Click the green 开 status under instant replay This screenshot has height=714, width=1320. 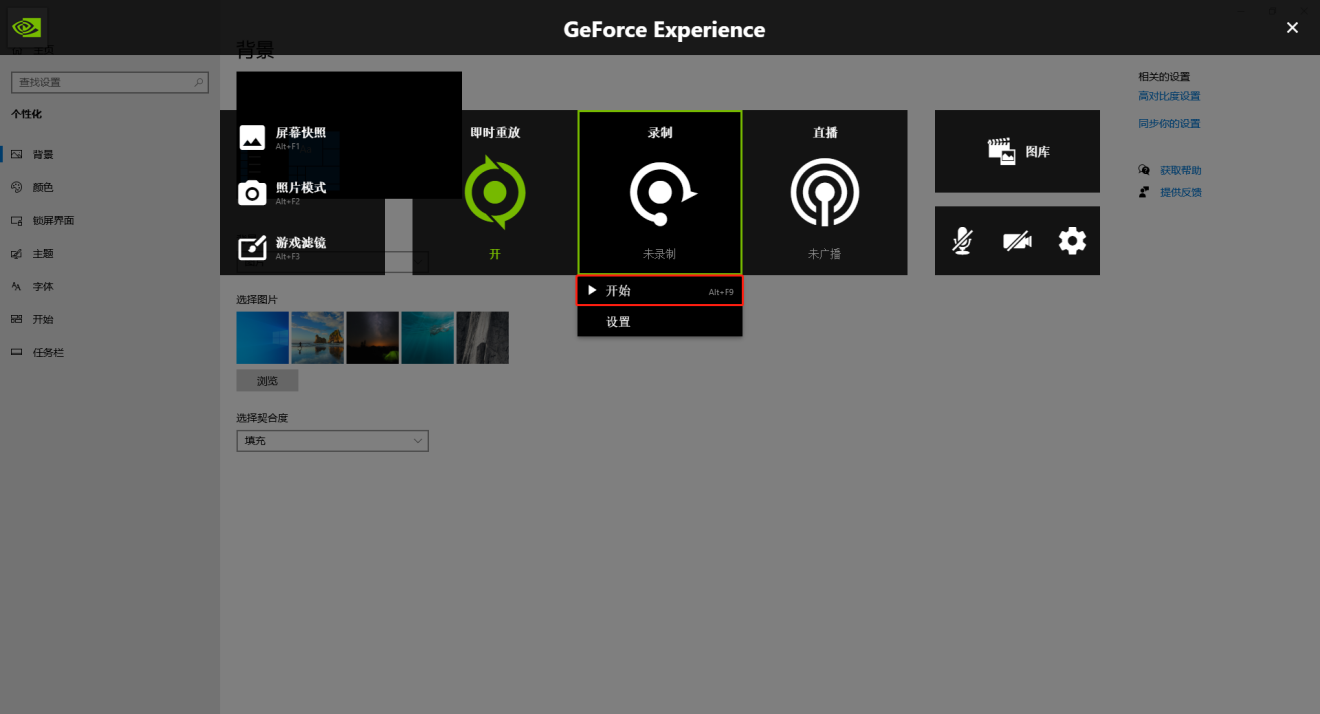(x=495, y=254)
